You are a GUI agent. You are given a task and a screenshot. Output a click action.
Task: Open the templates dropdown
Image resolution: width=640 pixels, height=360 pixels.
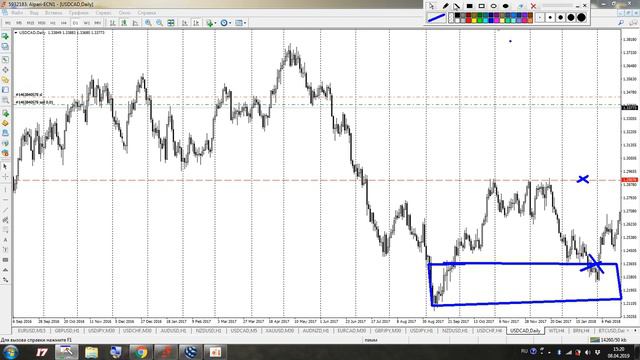[240, 23]
